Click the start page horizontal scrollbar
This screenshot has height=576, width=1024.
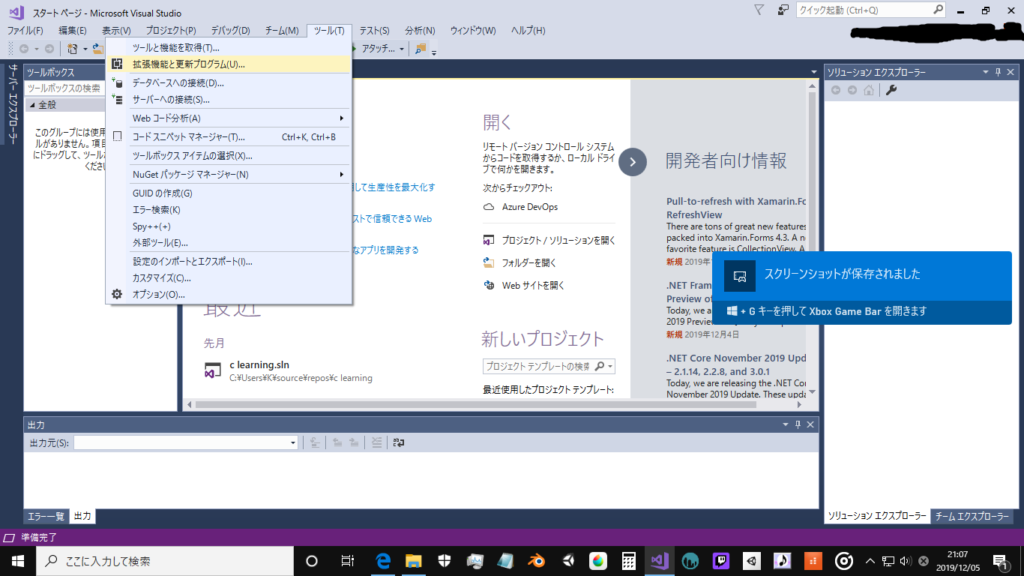[475, 405]
